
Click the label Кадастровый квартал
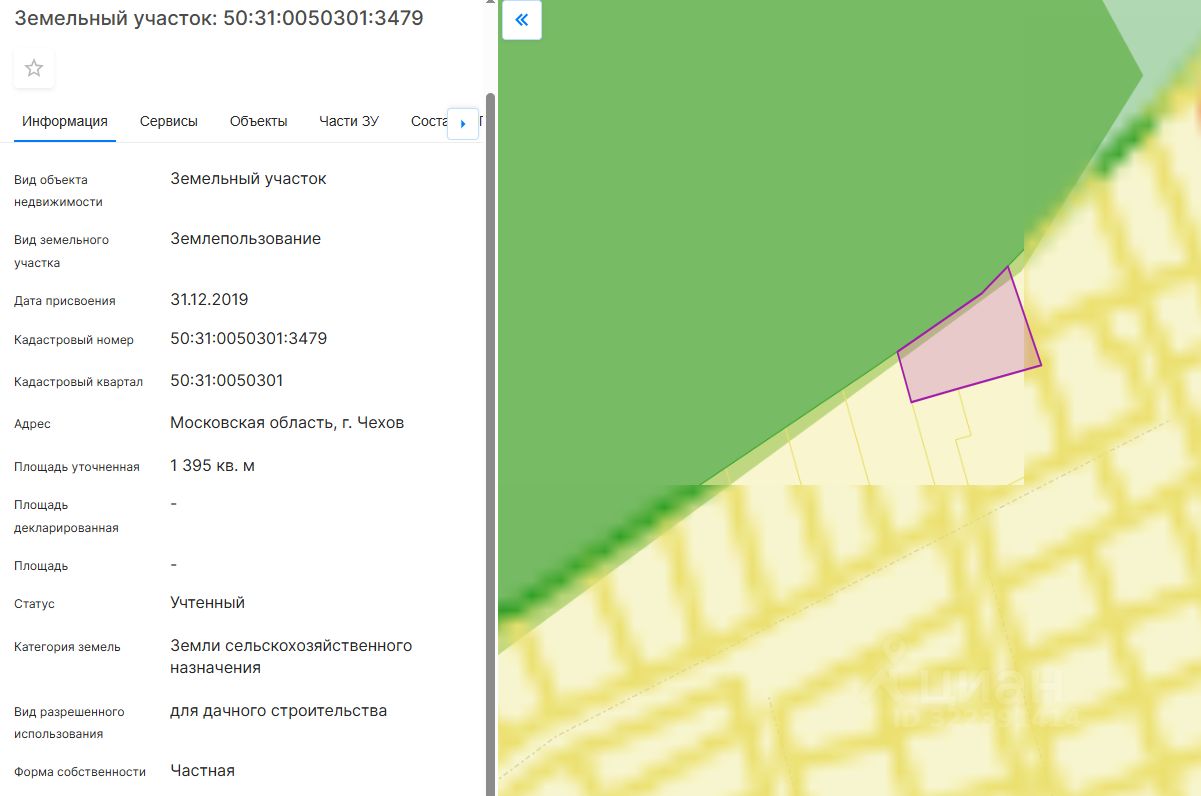(x=79, y=382)
